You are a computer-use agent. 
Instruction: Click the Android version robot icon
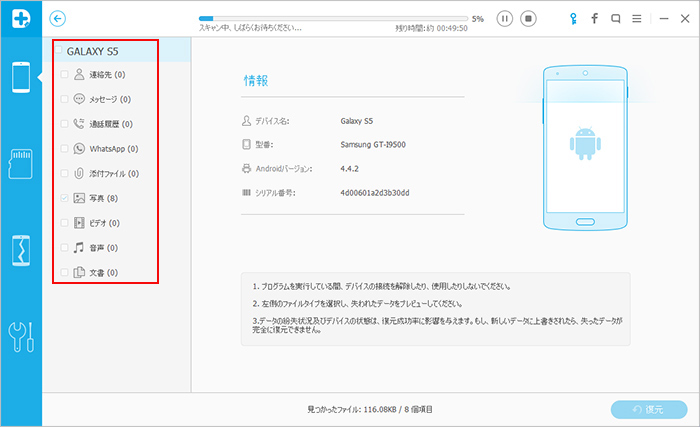click(x=246, y=168)
